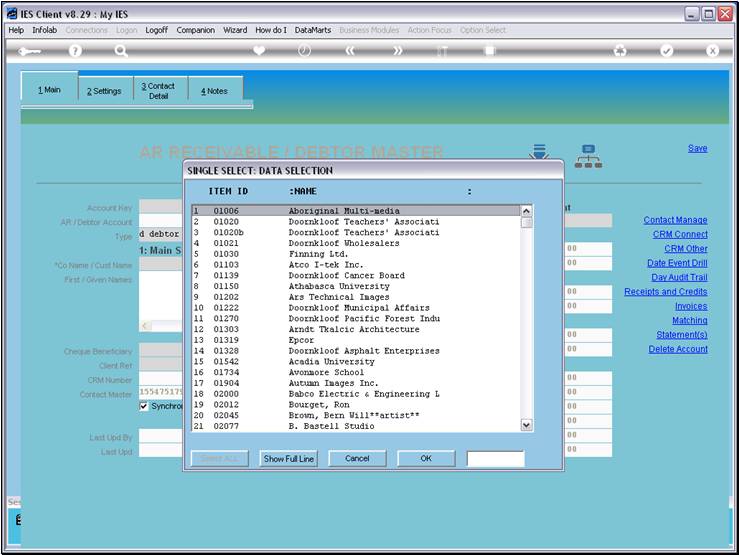This screenshot has height=555, width=739.
Task: Click the IES Client title bar icon
Action: [12, 14]
